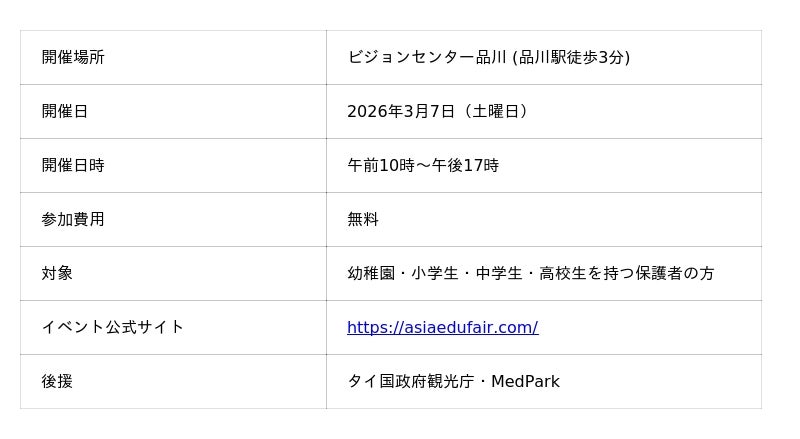Click the 開催場所 label

click(73, 57)
